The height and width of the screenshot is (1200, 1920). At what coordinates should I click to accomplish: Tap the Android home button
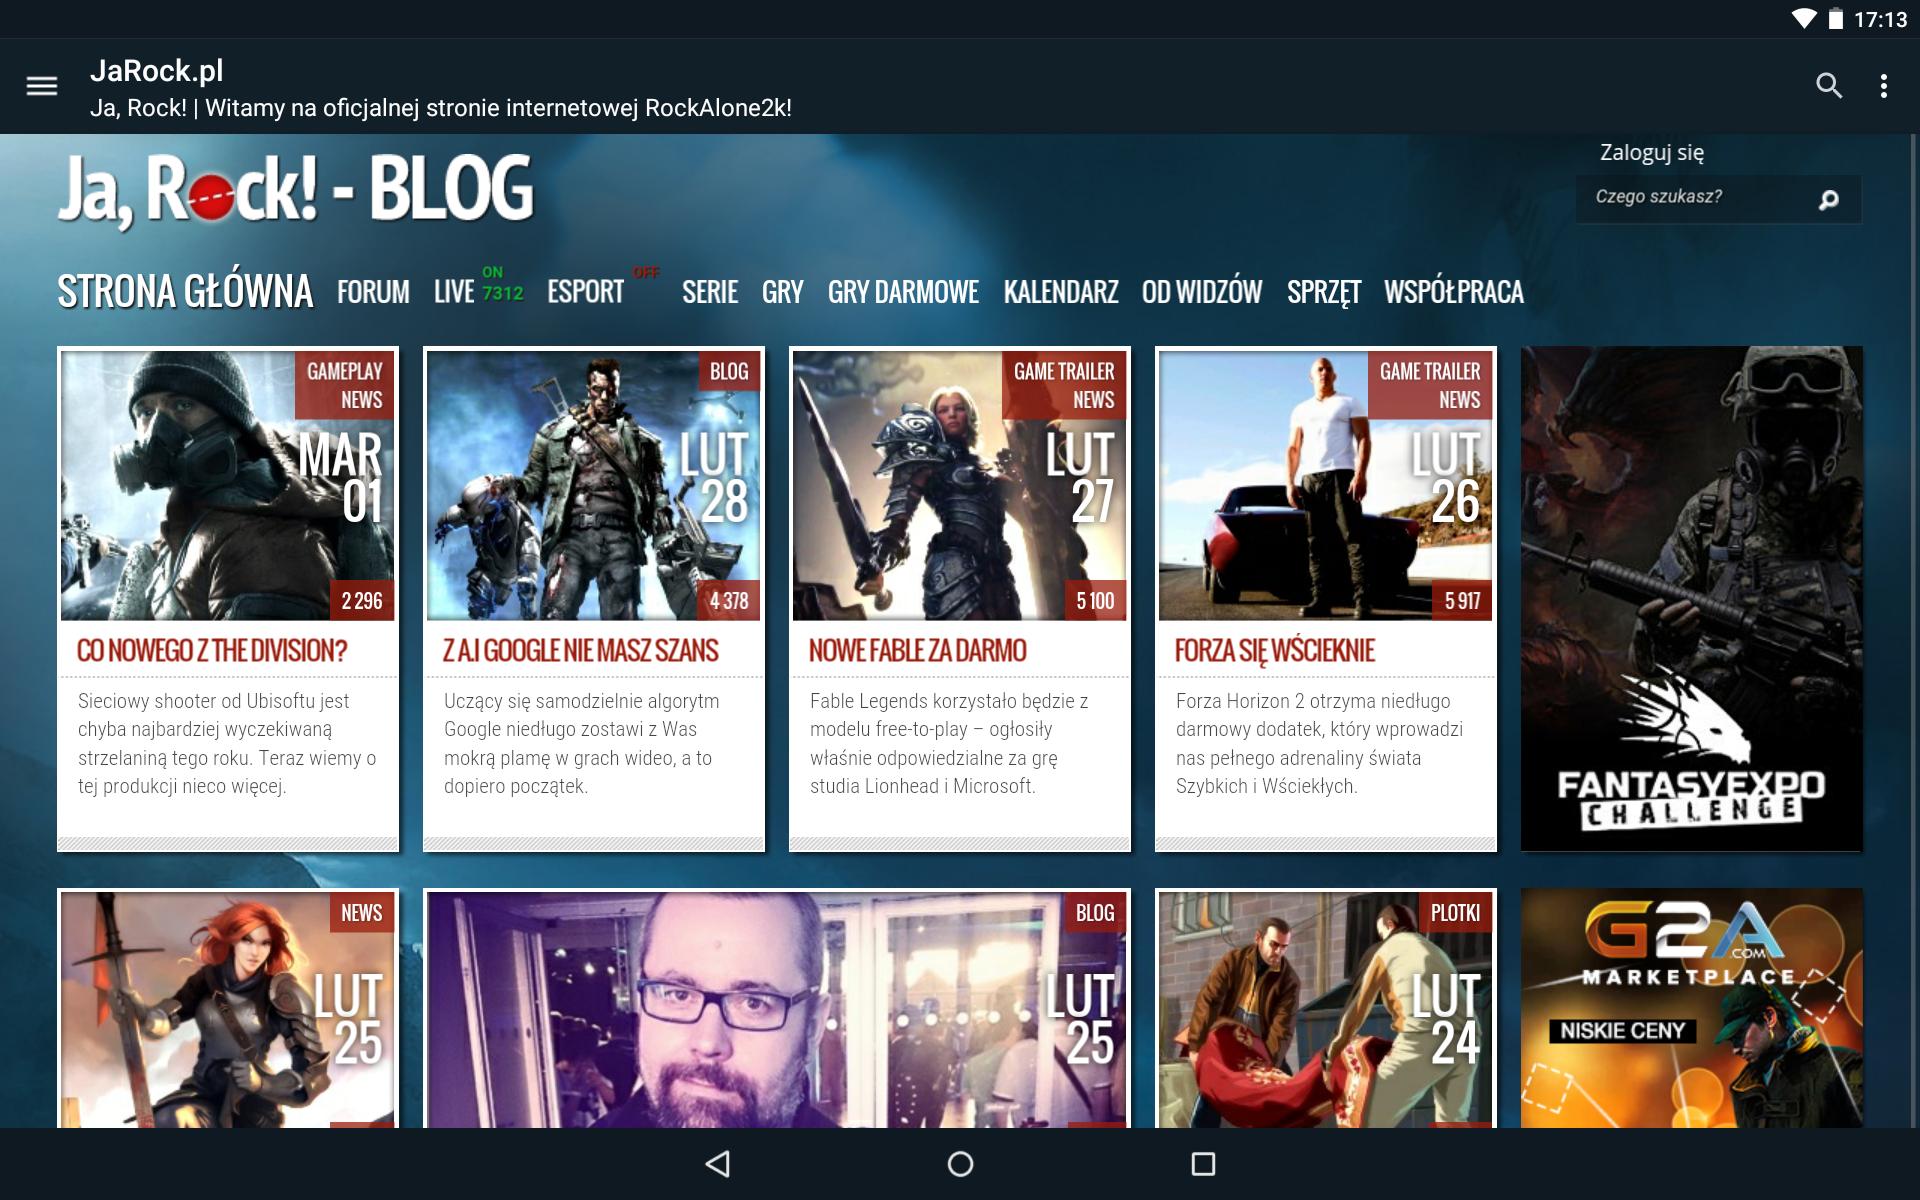click(960, 1164)
